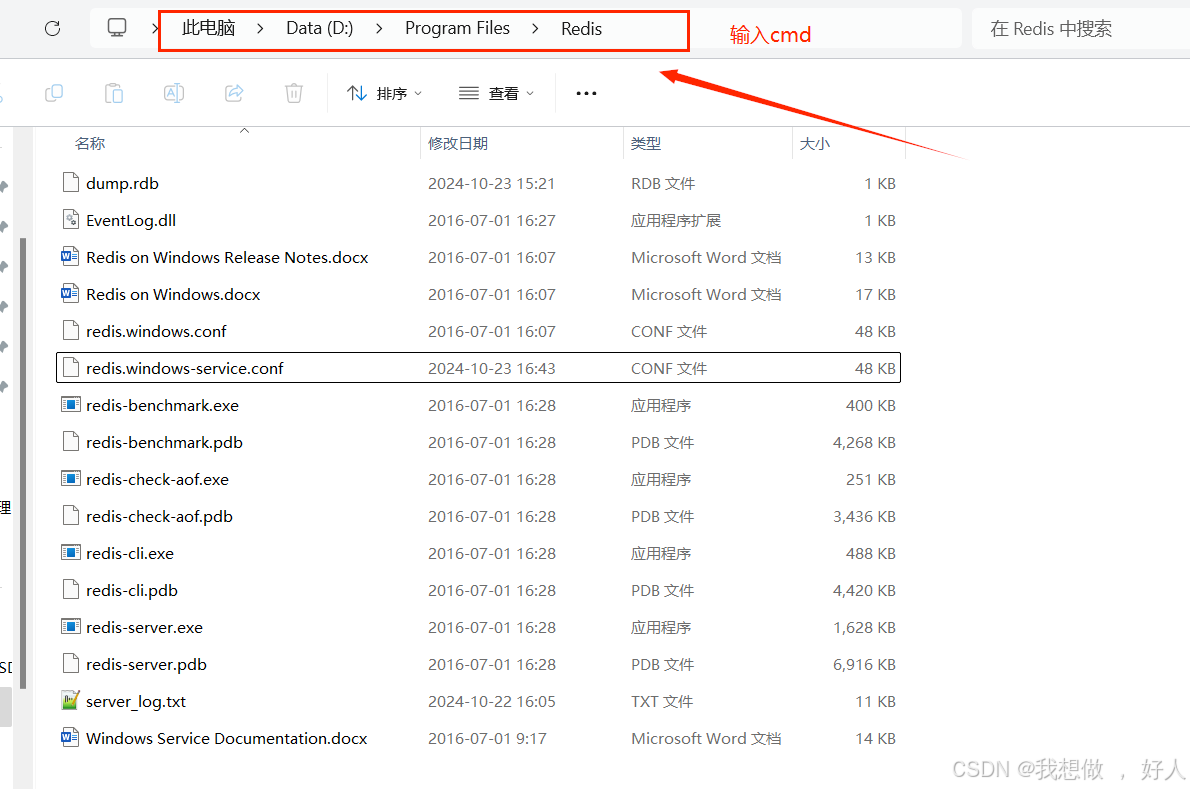The width and height of the screenshot is (1190, 789).
Task: Click the Share toolbar icon
Action: pyautogui.click(x=234, y=93)
